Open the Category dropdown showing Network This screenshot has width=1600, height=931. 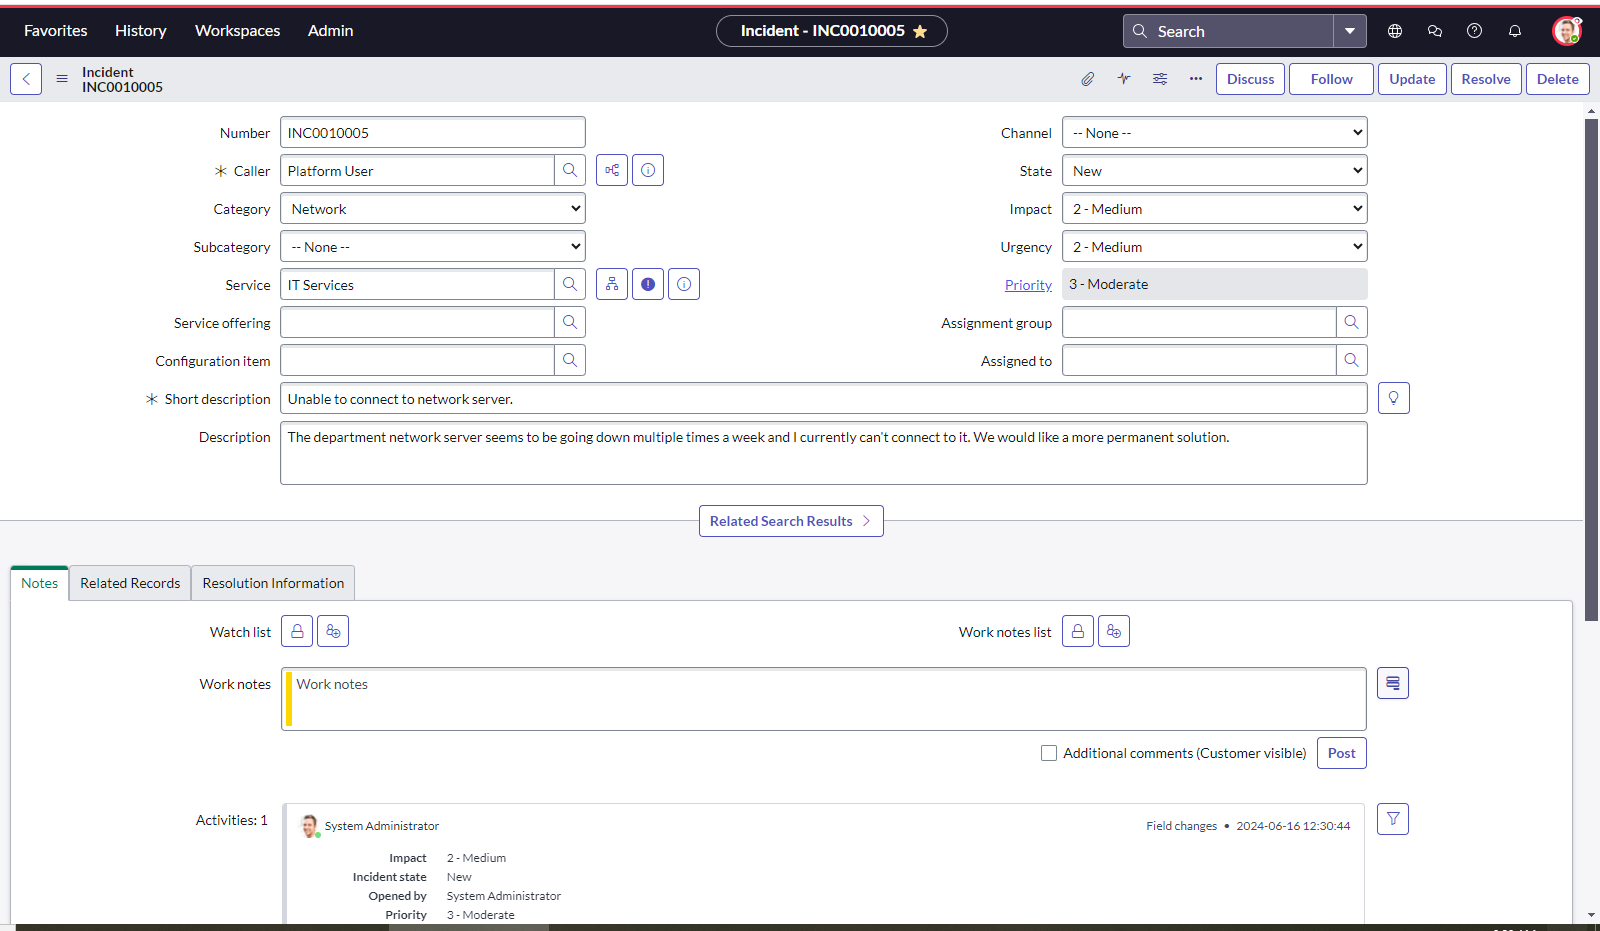(432, 208)
